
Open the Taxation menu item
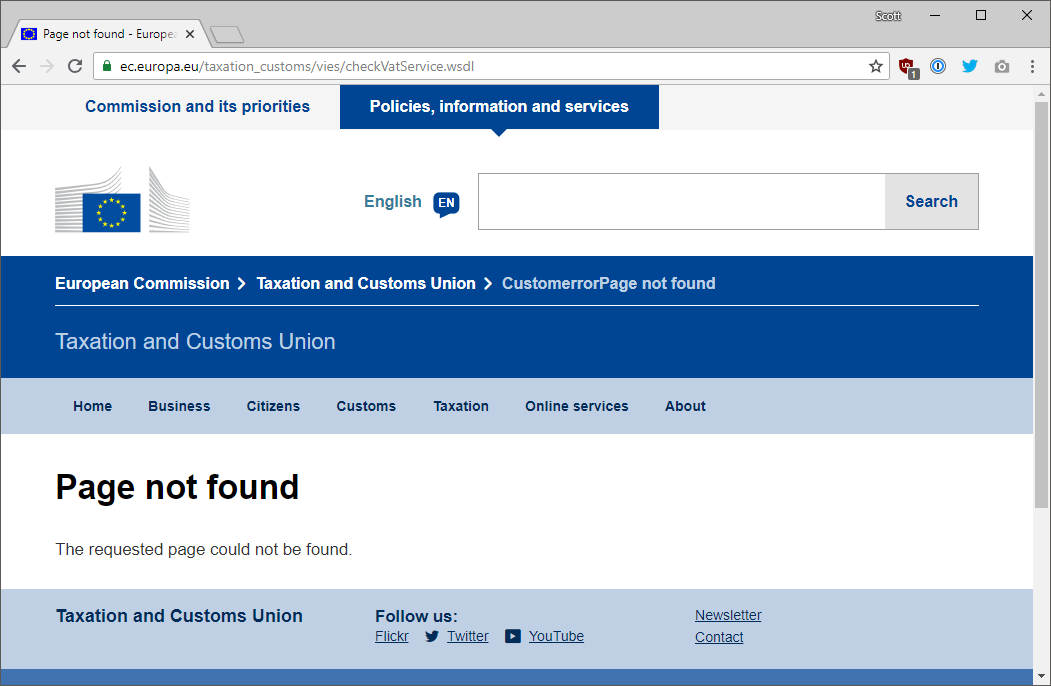point(461,406)
